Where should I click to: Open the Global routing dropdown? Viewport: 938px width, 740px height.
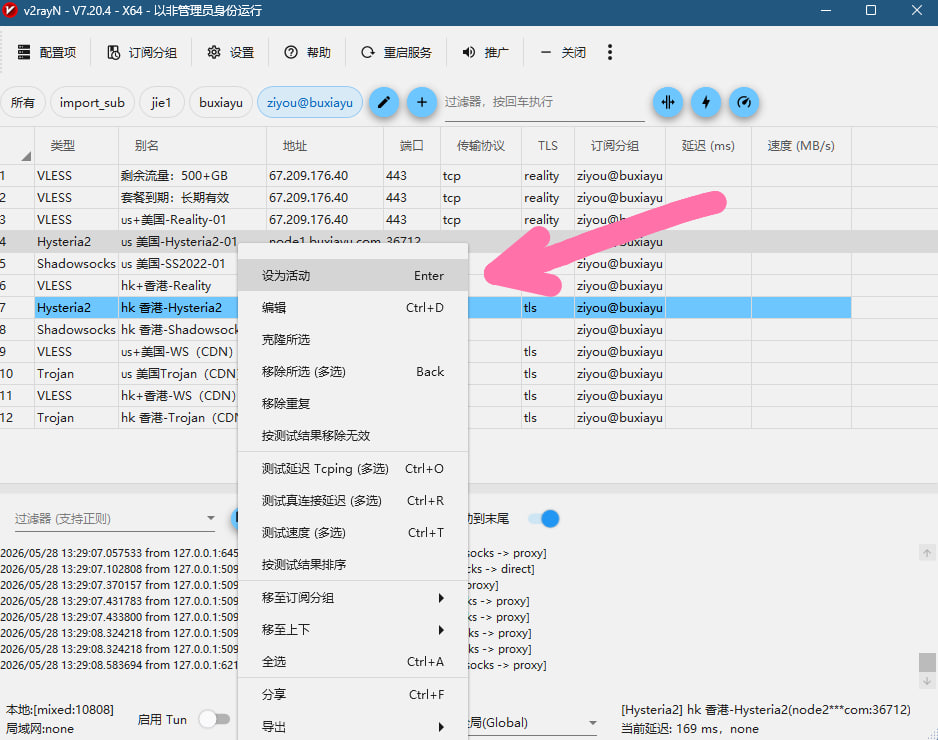click(x=532, y=723)
